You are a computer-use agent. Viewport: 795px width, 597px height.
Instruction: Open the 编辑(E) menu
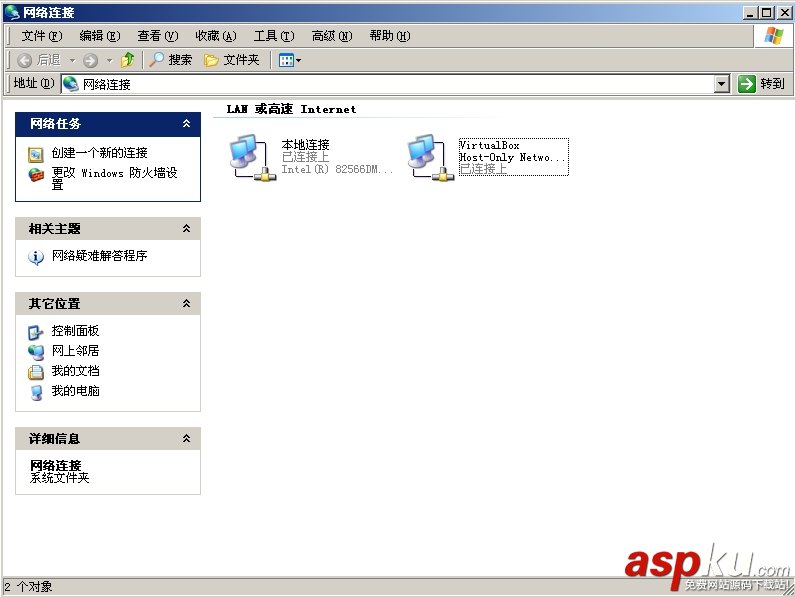coord(100,36)
